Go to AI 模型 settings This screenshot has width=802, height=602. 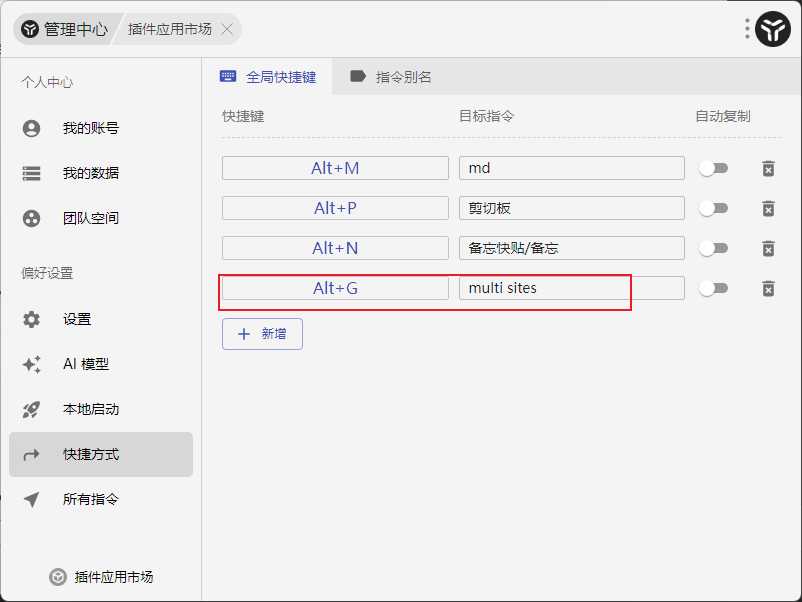tap(85, 364)
